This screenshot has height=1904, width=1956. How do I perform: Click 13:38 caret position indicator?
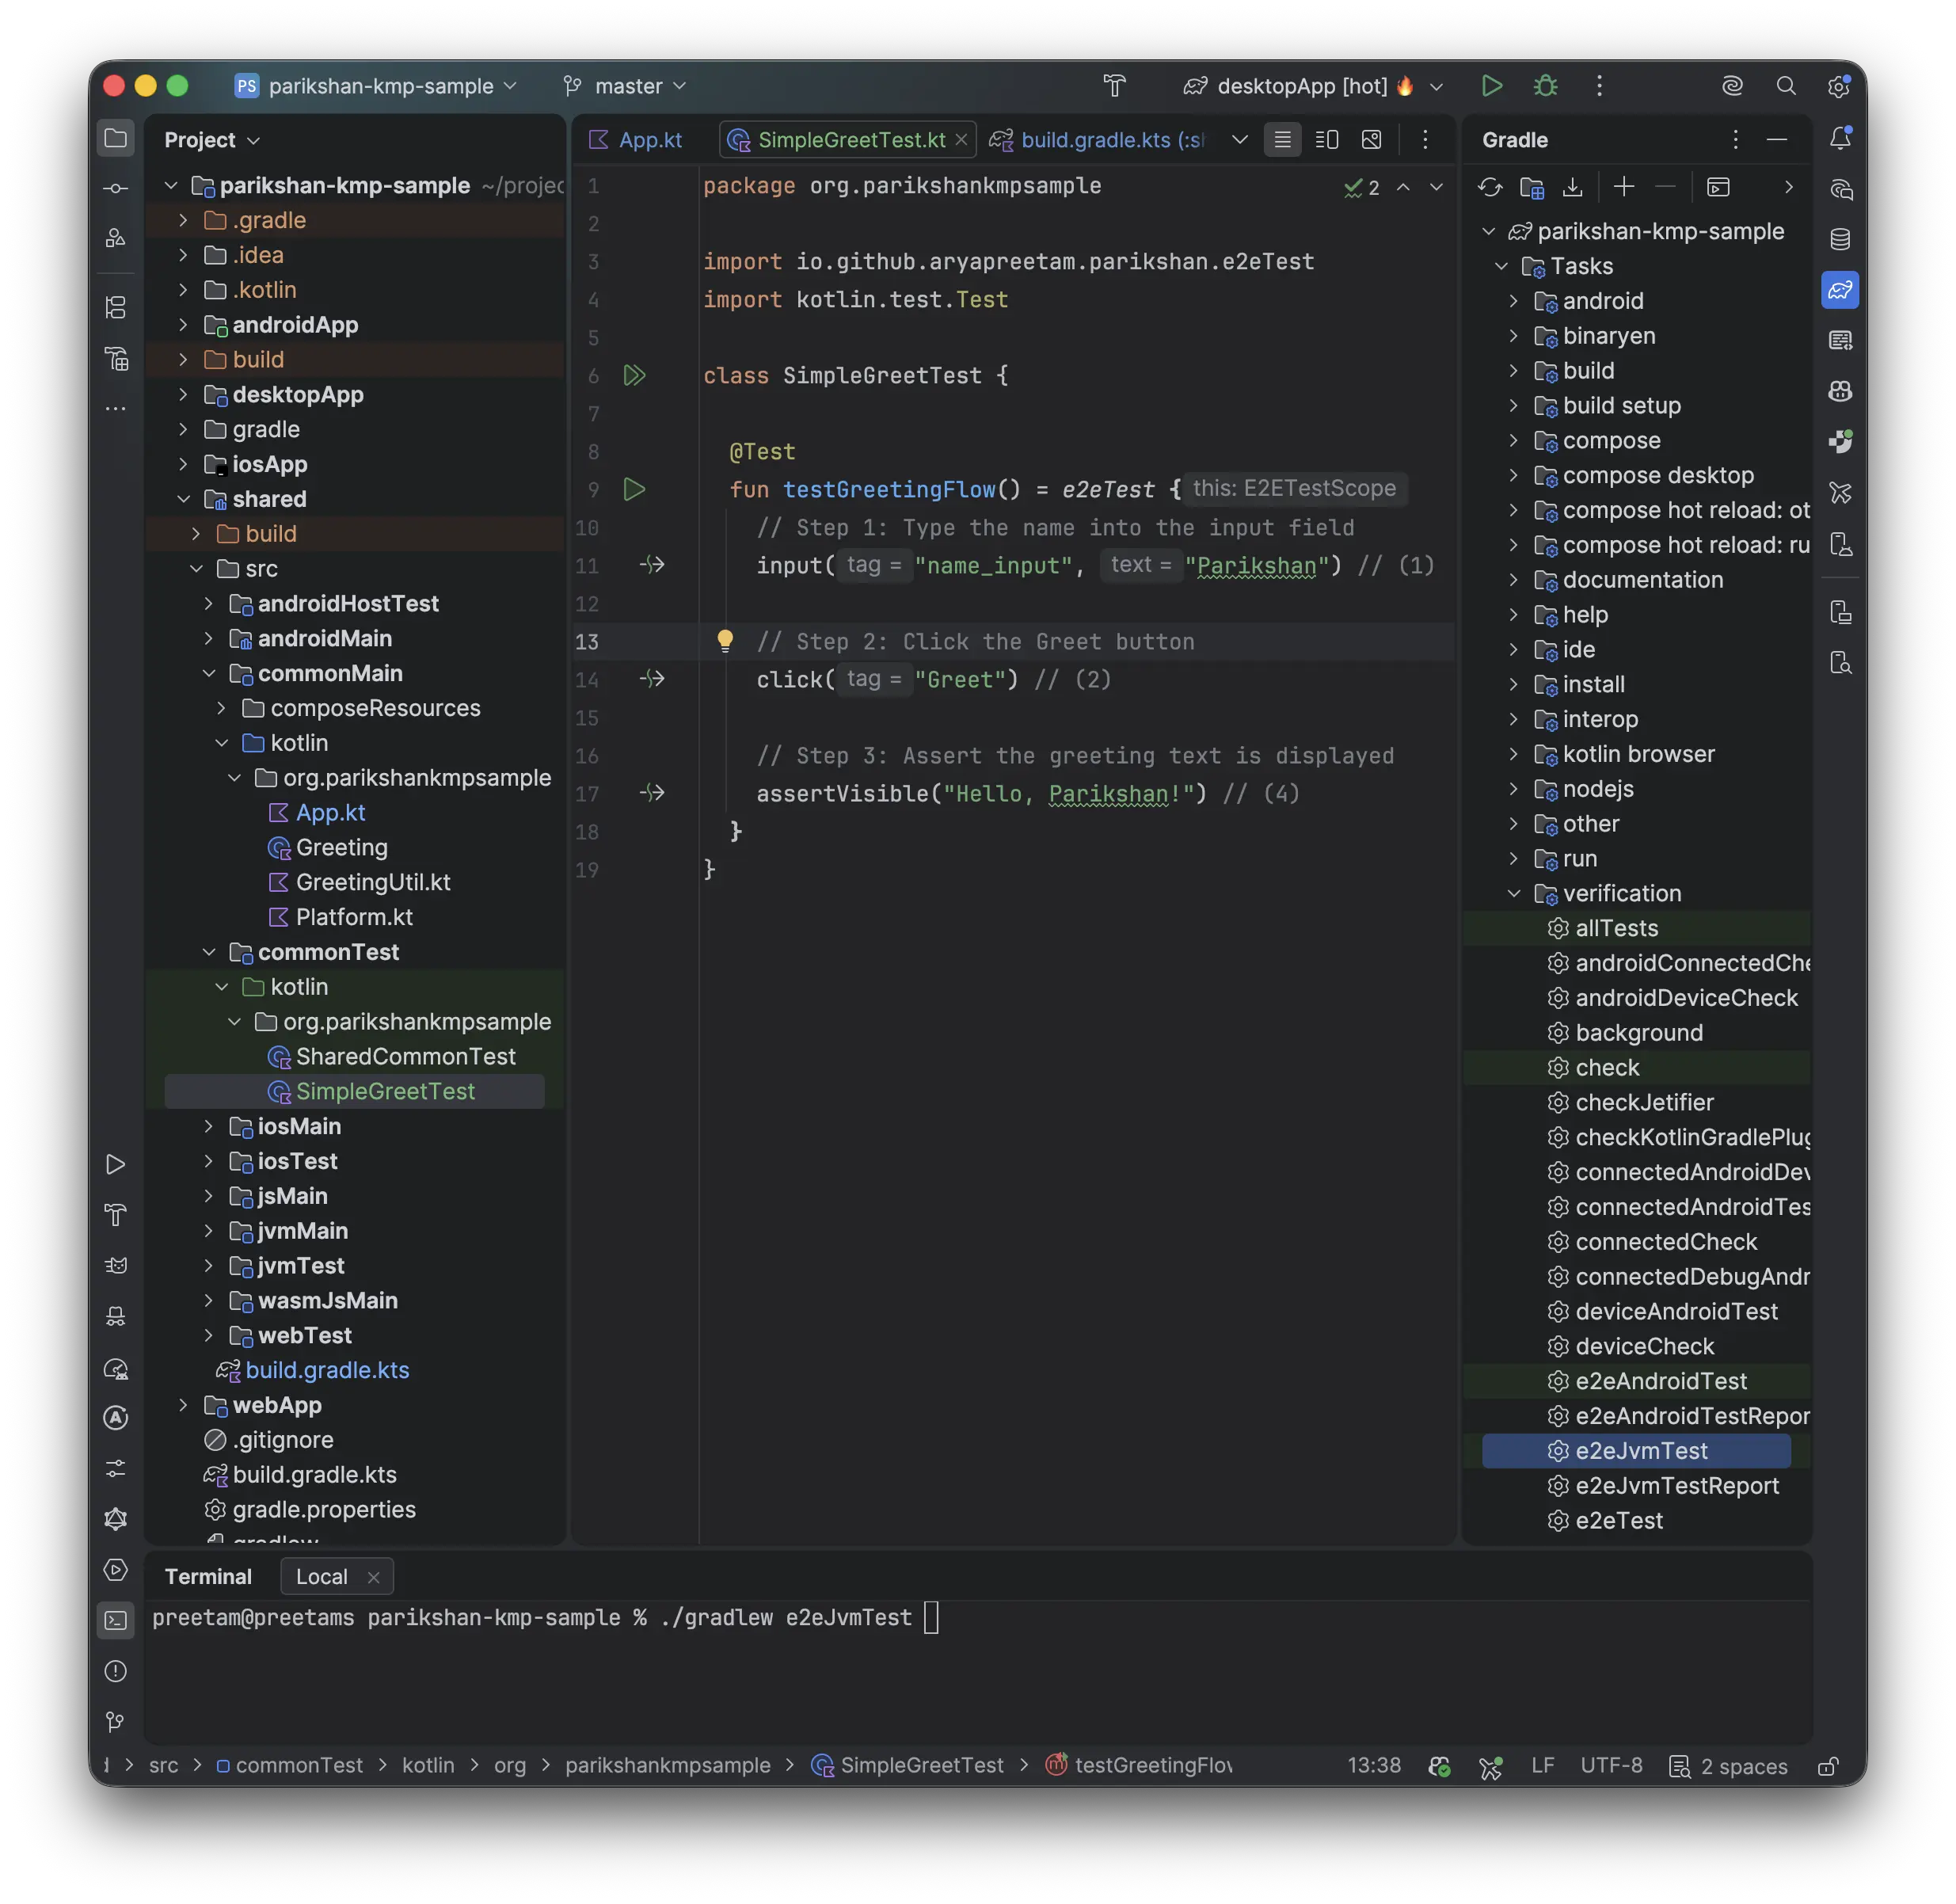point(1373,1766)
